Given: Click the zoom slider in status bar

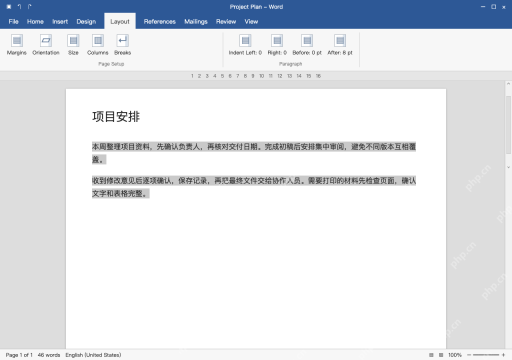Looking at the screenshot, I should [x=486, y=355].
